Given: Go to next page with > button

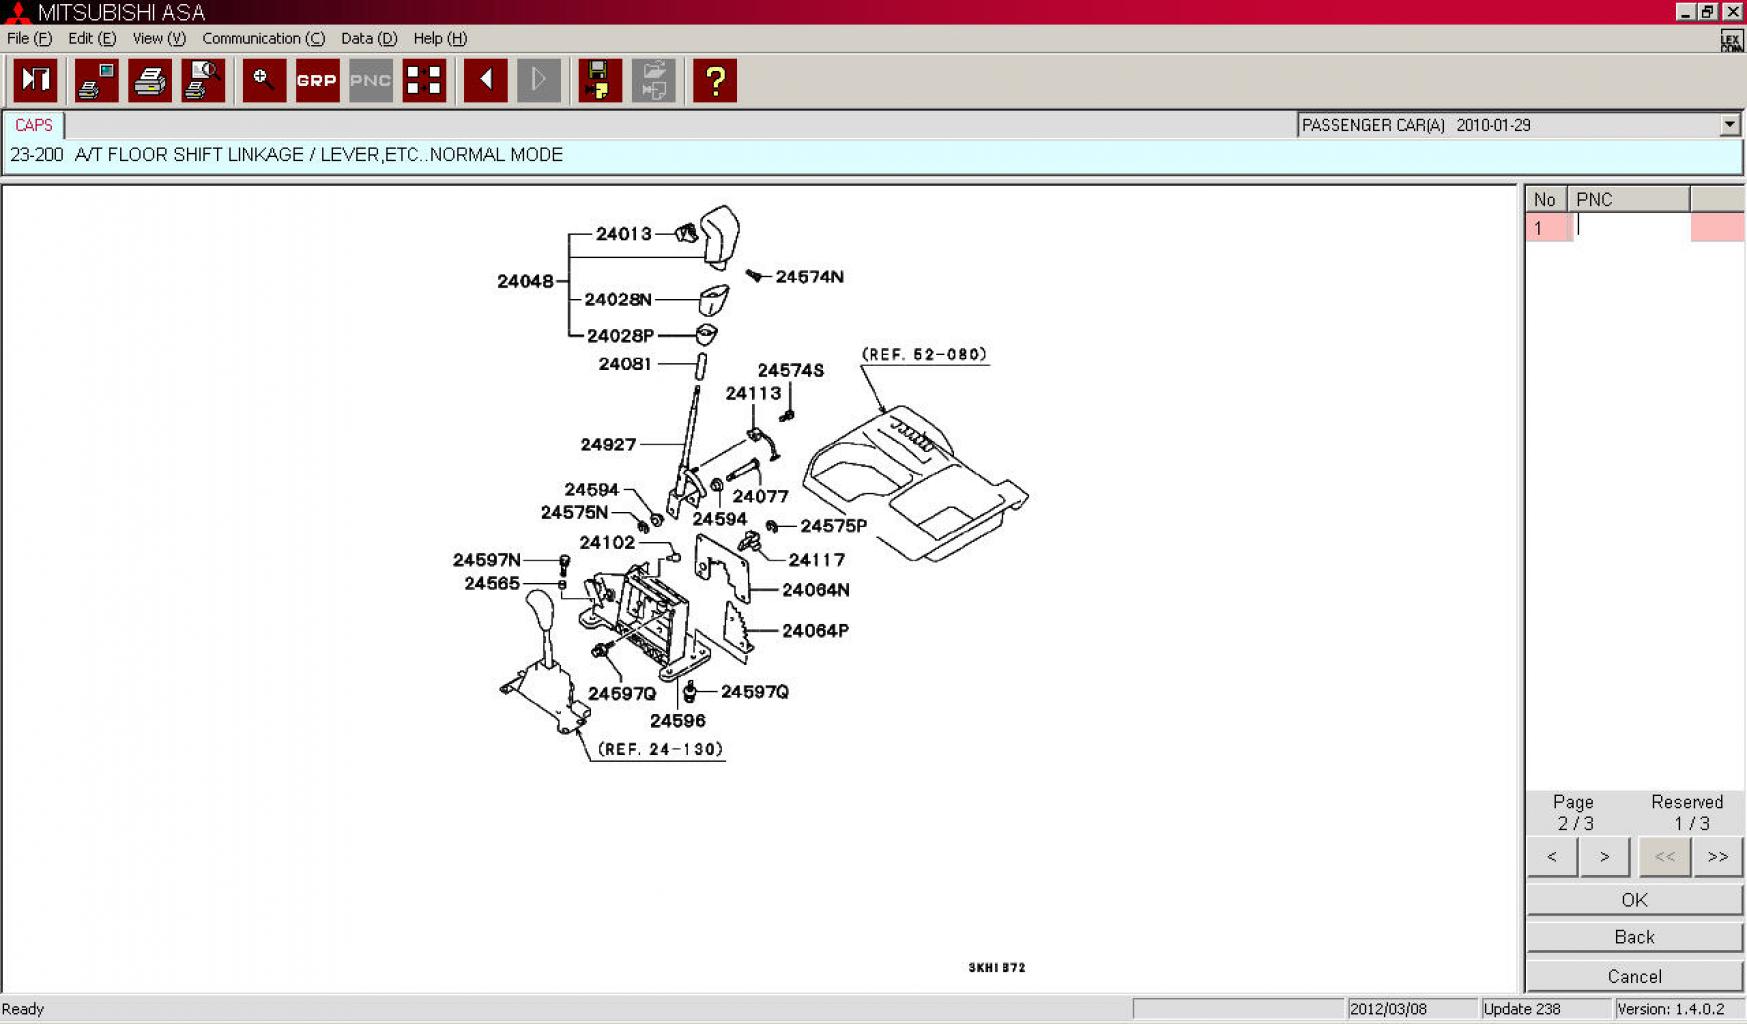Looking at the screenshot, I should (1604, 857).
